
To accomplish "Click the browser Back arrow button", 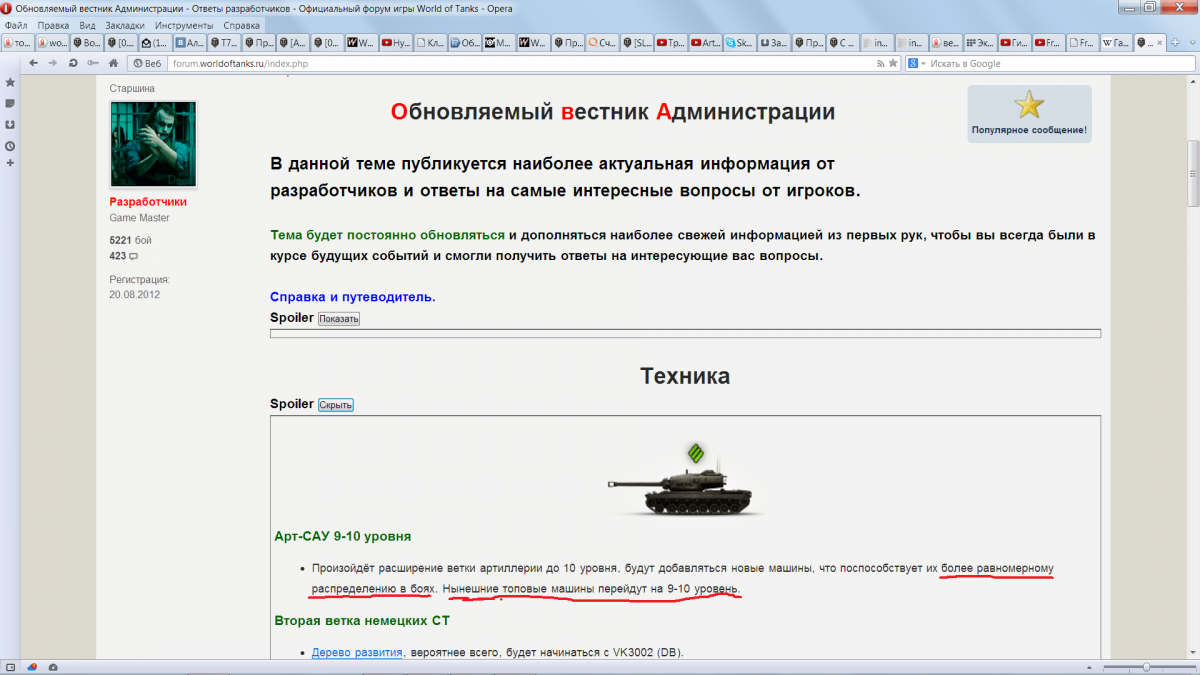I will point(34,63).
